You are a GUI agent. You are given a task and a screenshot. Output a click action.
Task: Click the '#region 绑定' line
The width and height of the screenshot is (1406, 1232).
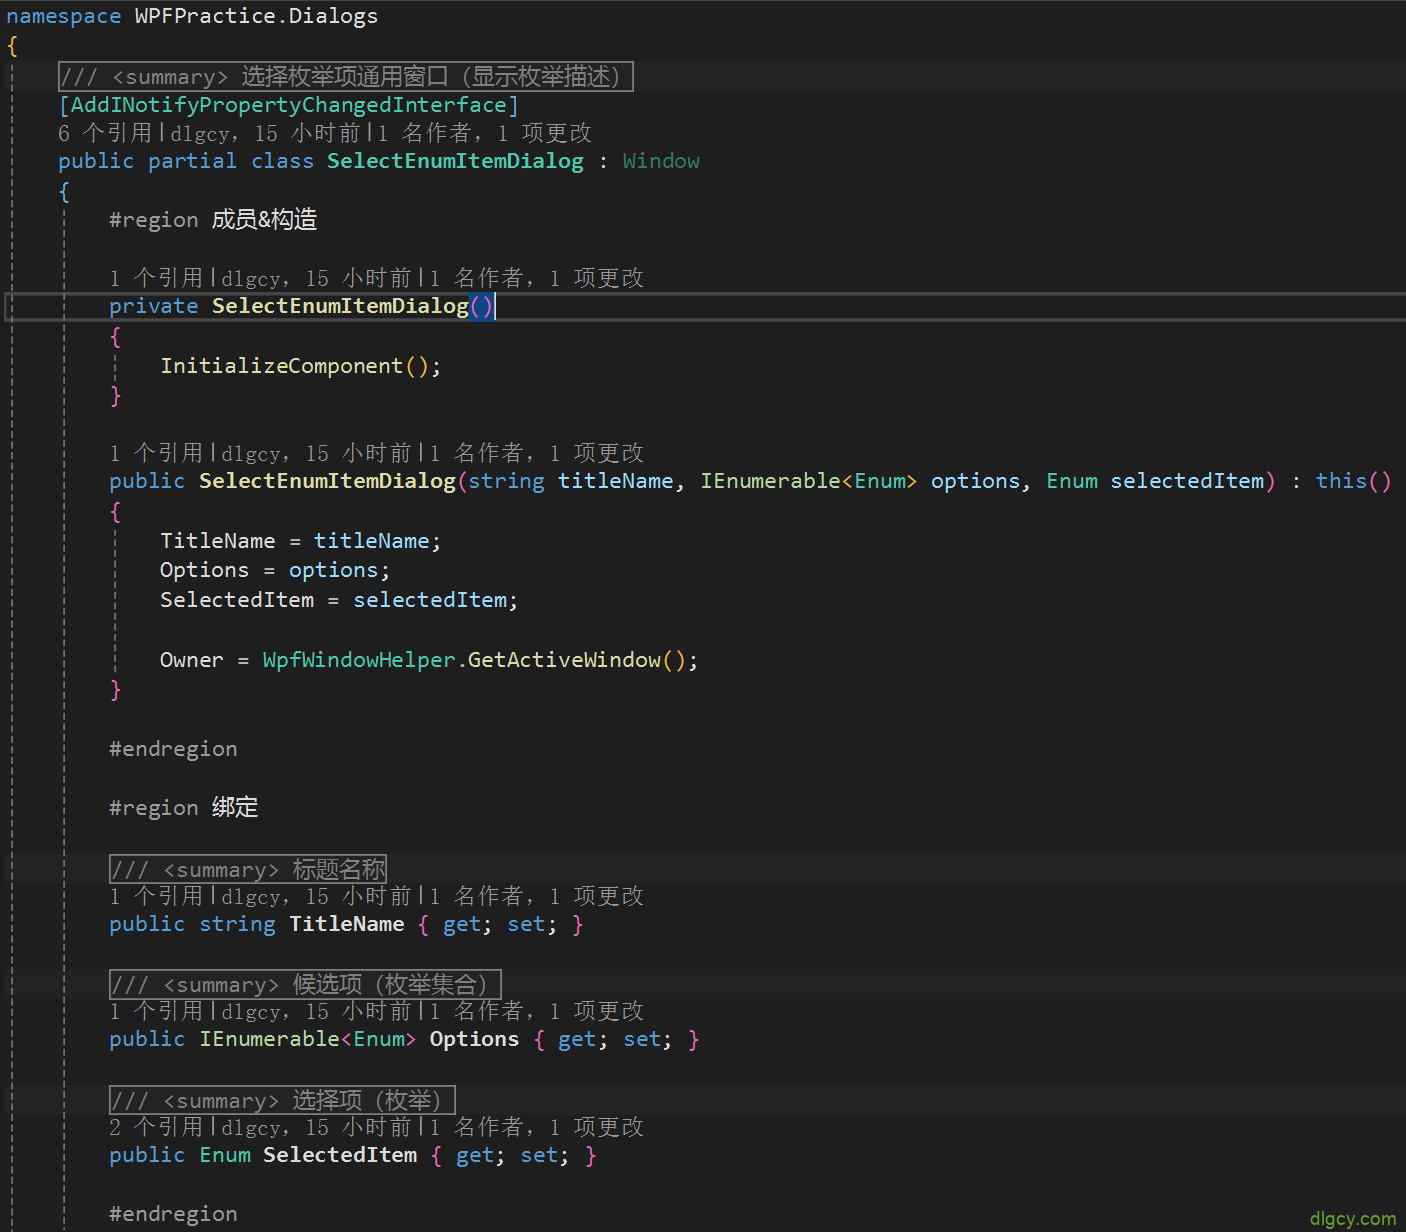184,807
